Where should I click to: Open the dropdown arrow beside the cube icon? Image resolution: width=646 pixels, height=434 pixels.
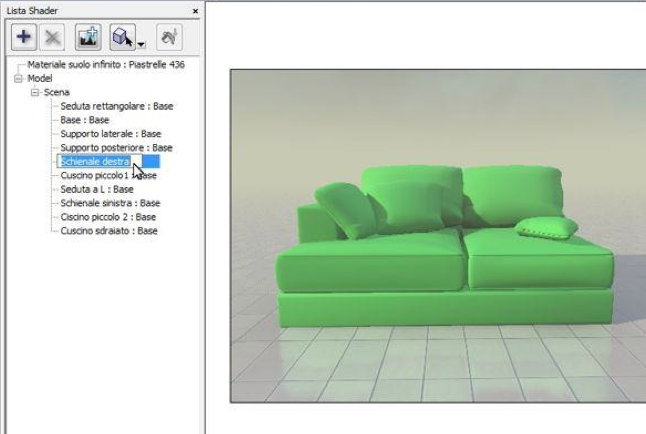(x=142, y=43)
